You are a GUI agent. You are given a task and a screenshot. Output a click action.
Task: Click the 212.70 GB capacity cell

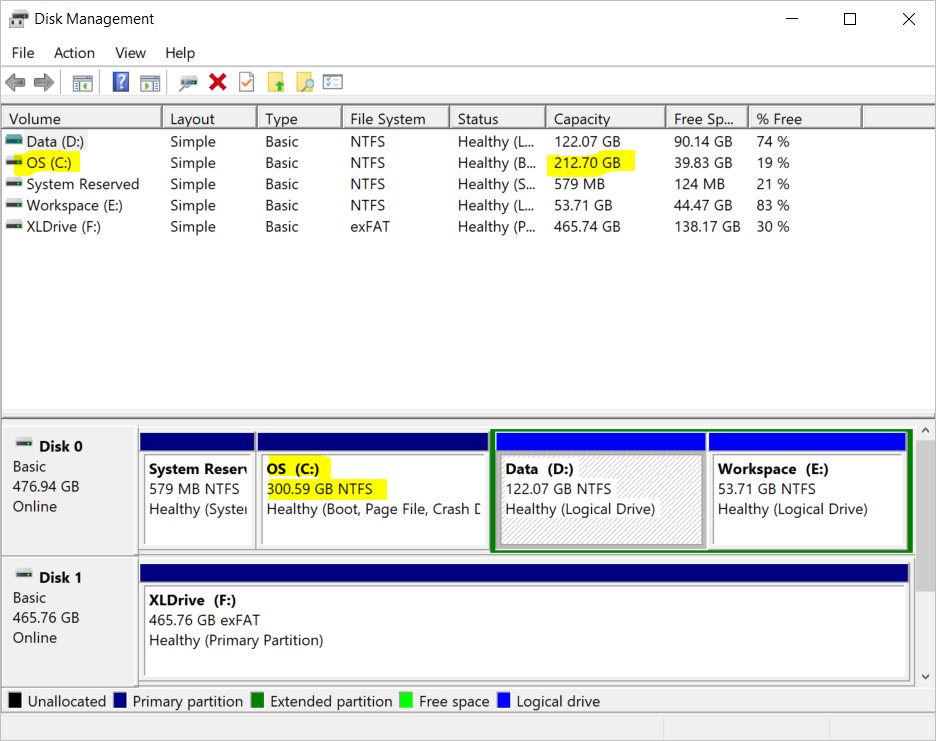coord(587,163)
